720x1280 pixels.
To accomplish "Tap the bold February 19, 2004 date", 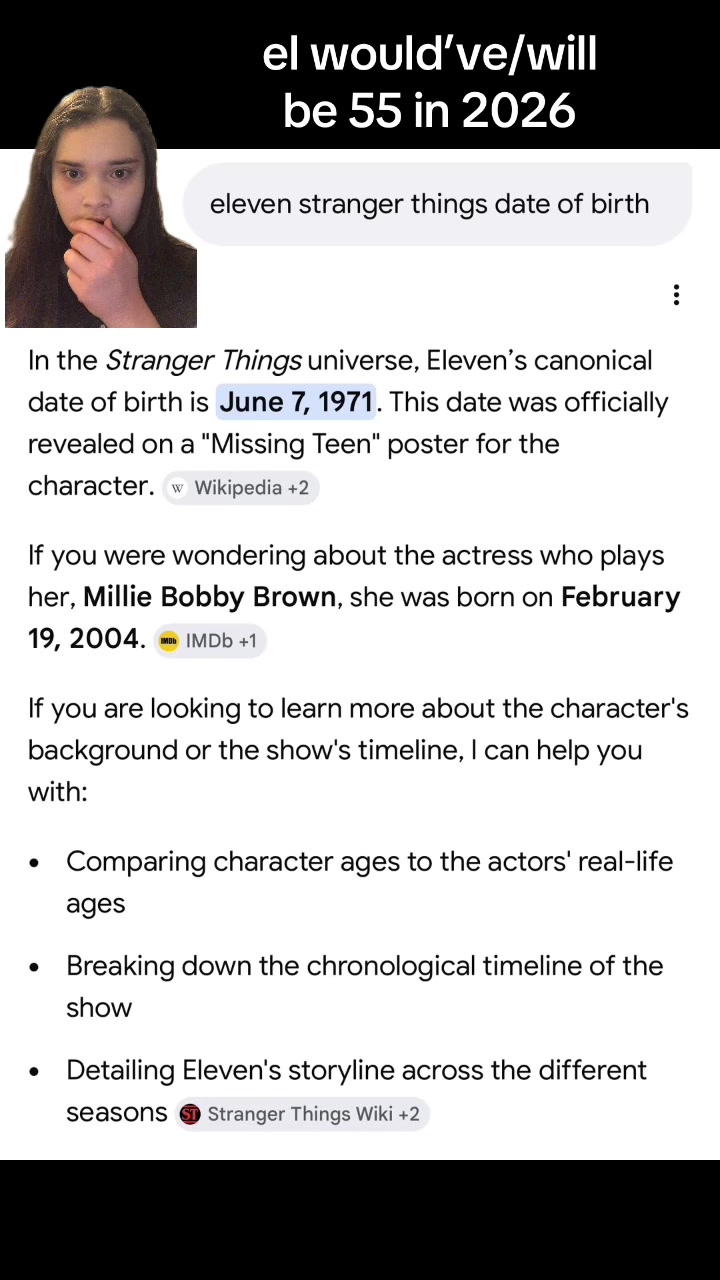I will (354, 617).
